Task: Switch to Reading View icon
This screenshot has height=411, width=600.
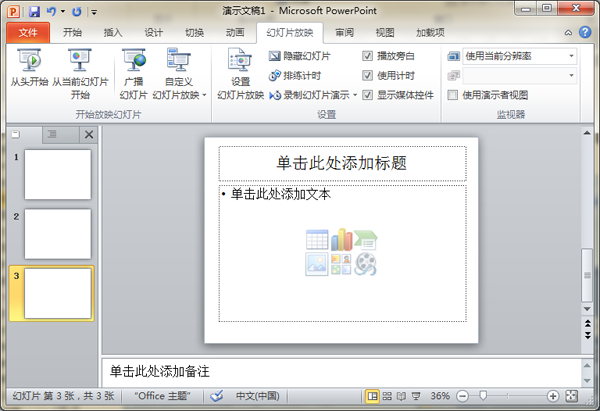Action: (x=401, y=396)
